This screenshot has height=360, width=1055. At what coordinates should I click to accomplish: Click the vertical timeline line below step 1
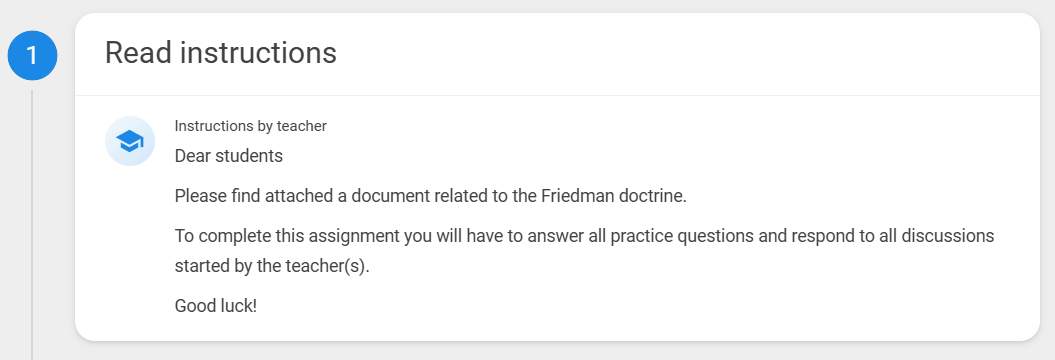click(32, 222)
